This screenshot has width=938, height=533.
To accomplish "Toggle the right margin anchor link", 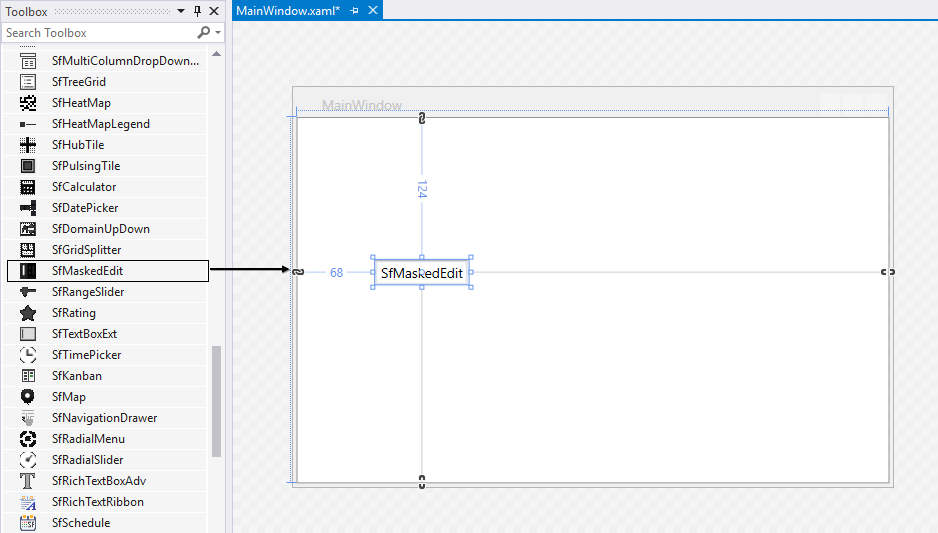I will [x=888, y=272].
